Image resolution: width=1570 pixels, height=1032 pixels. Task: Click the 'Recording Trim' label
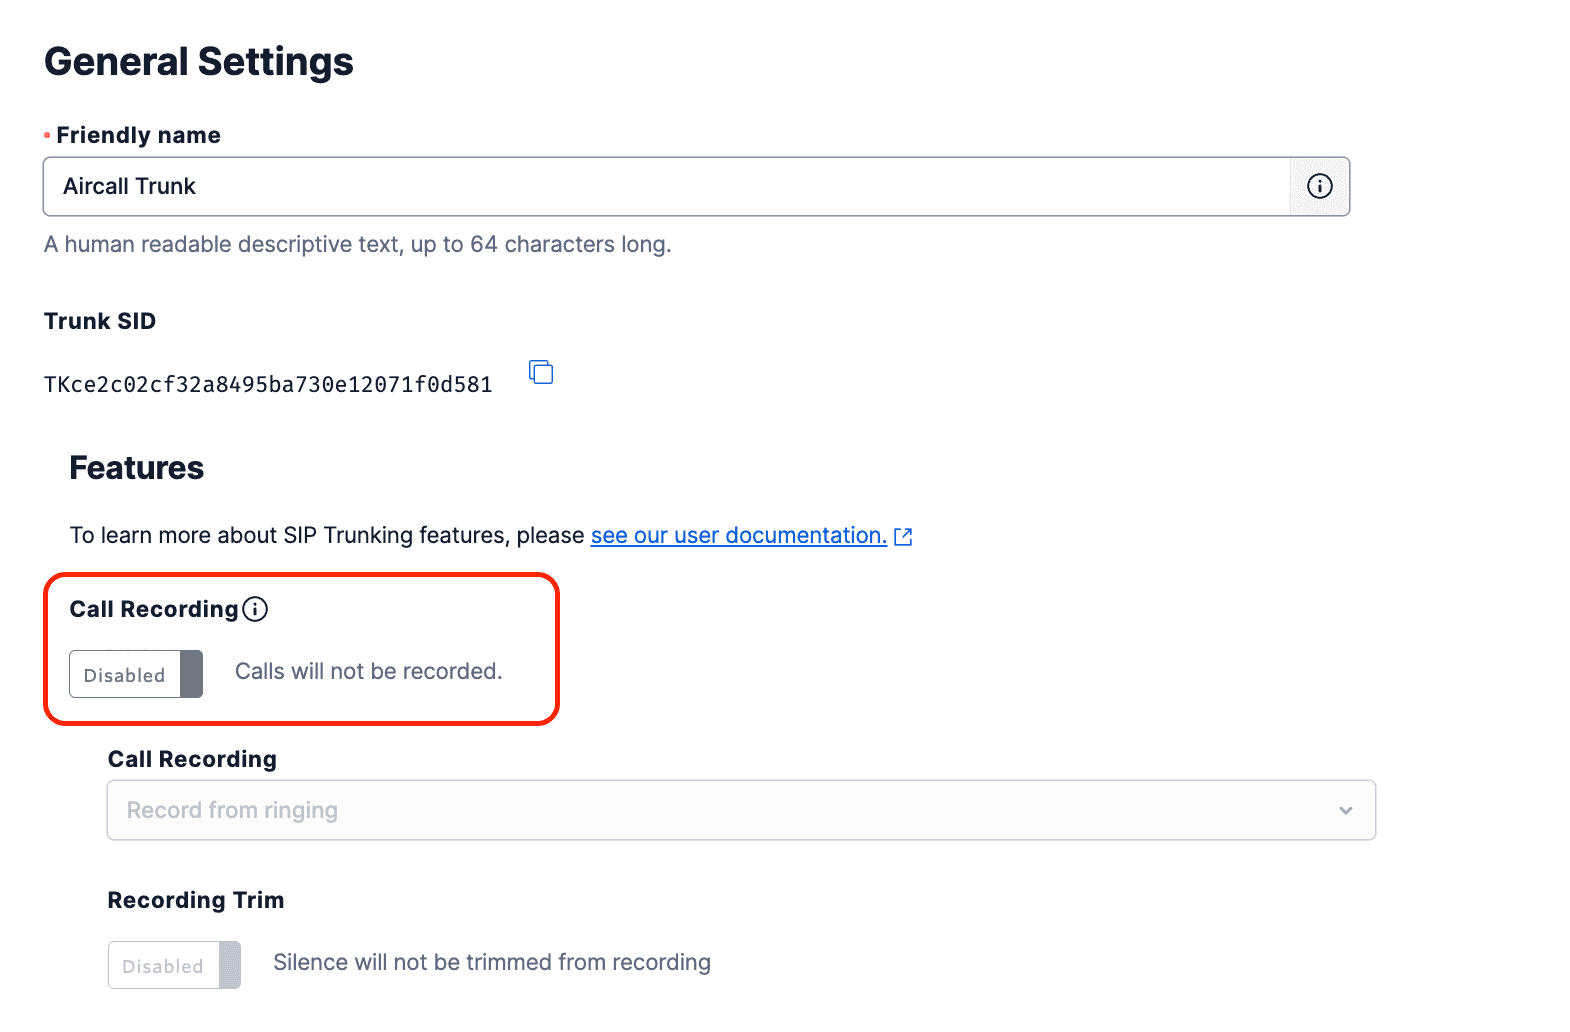coord(196,900)
